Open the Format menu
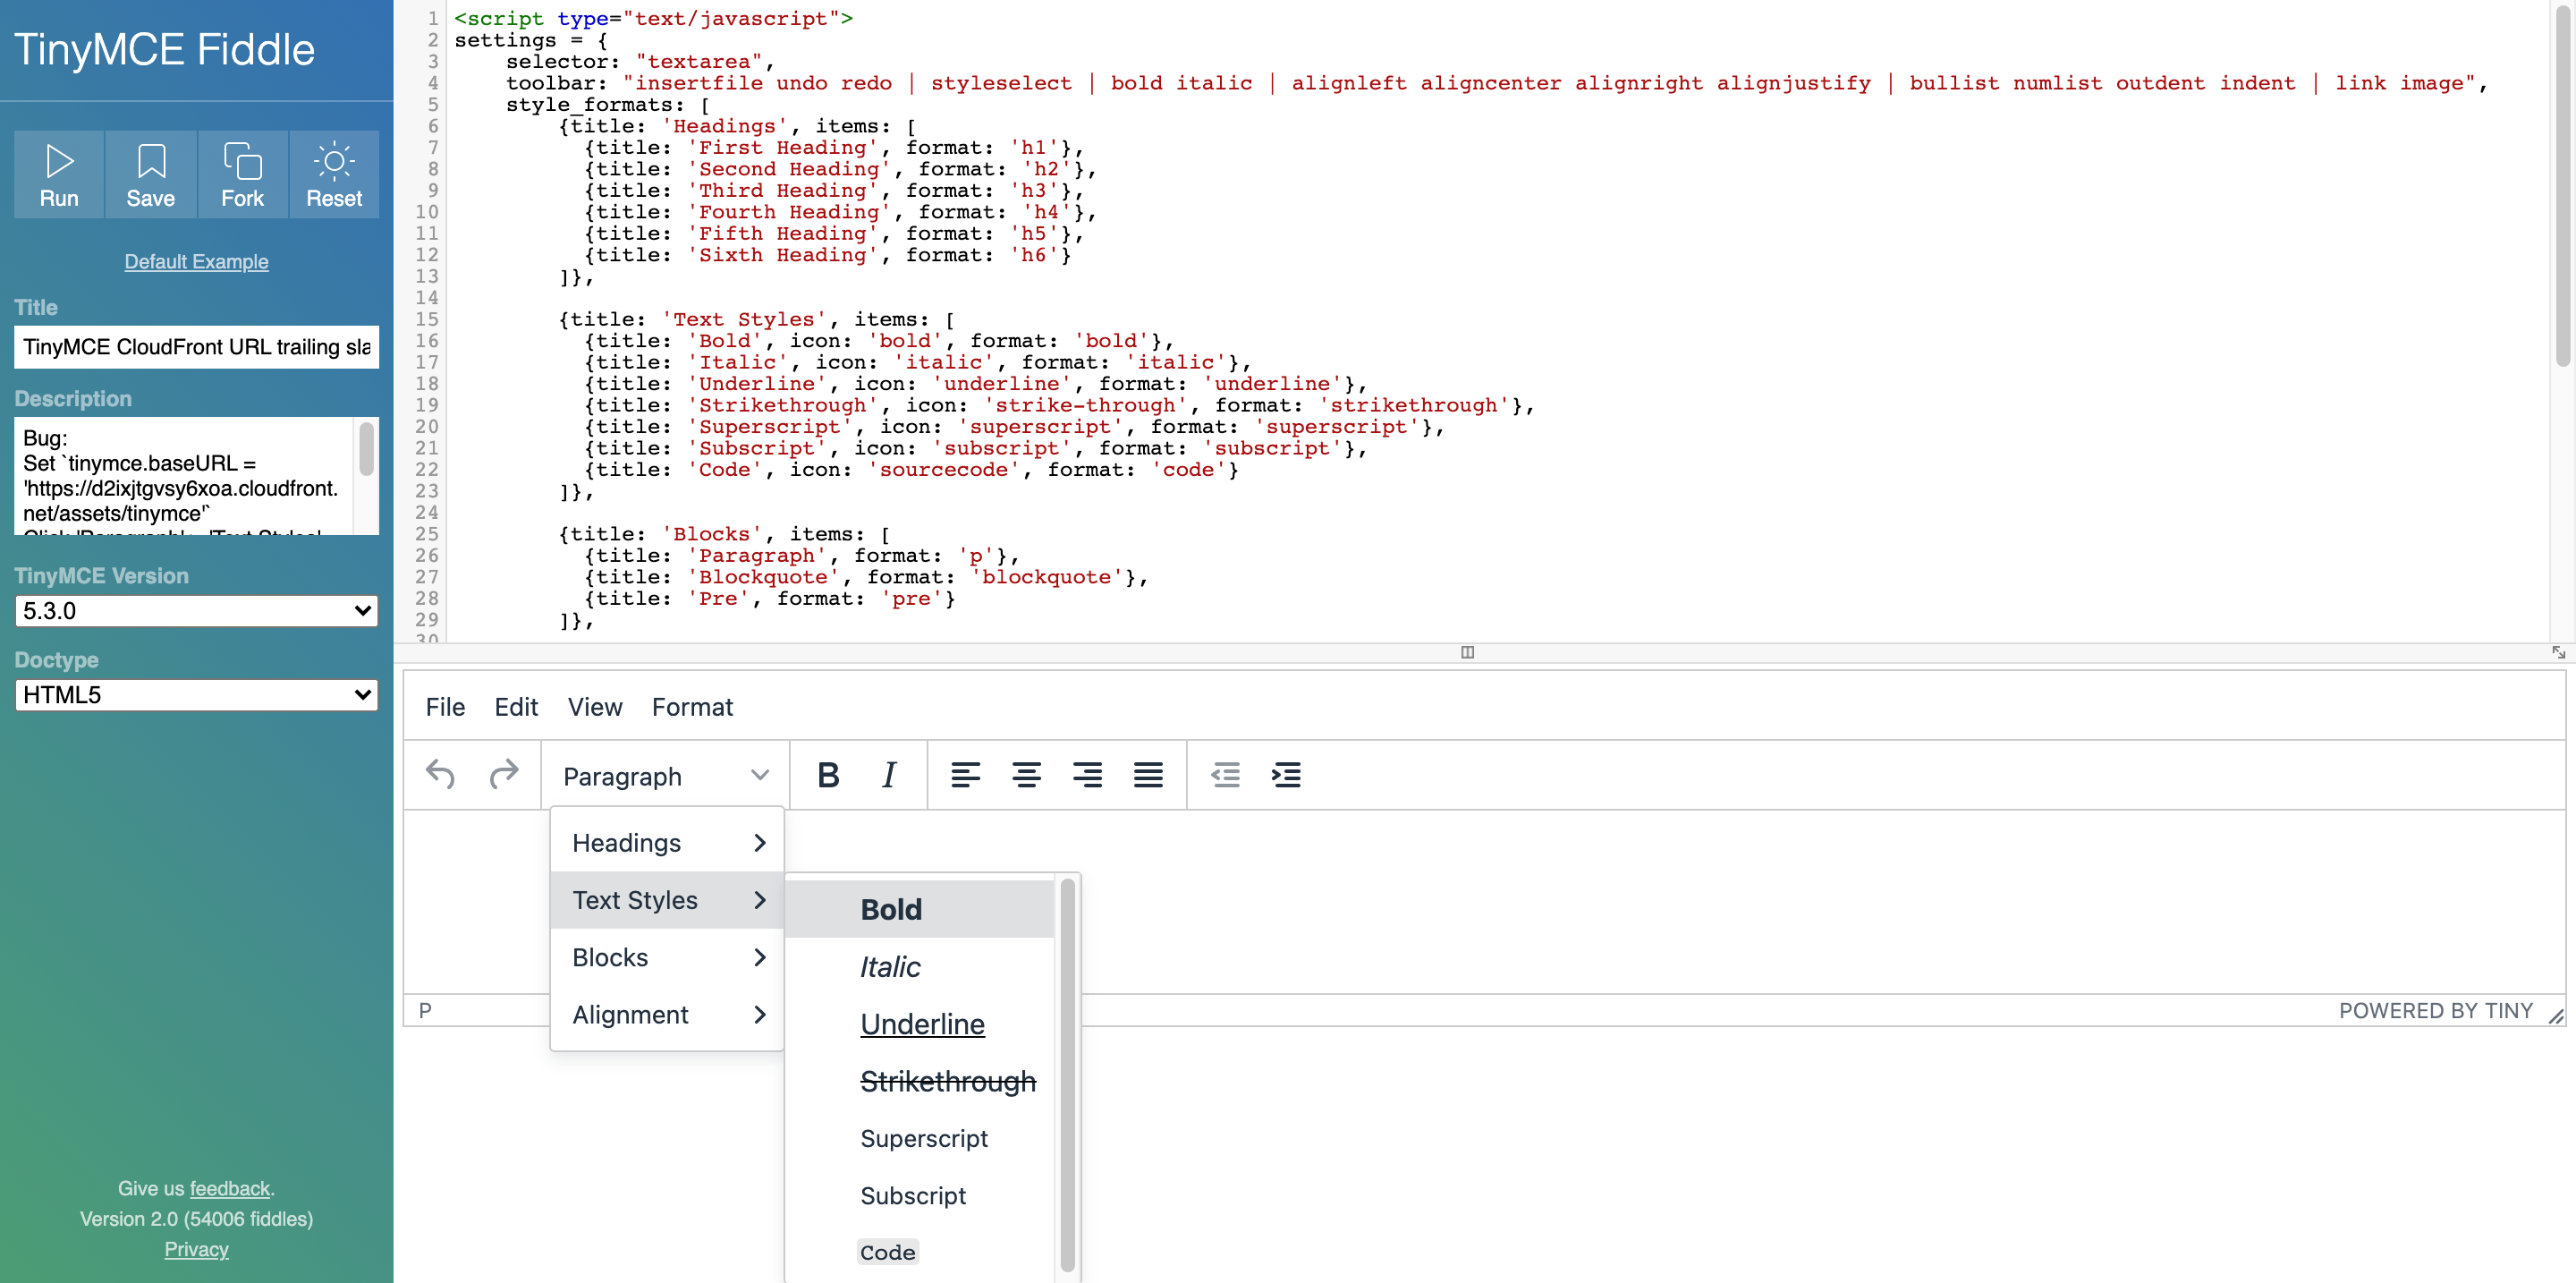The image size is (2576, 1283). [x=692, y=707]
